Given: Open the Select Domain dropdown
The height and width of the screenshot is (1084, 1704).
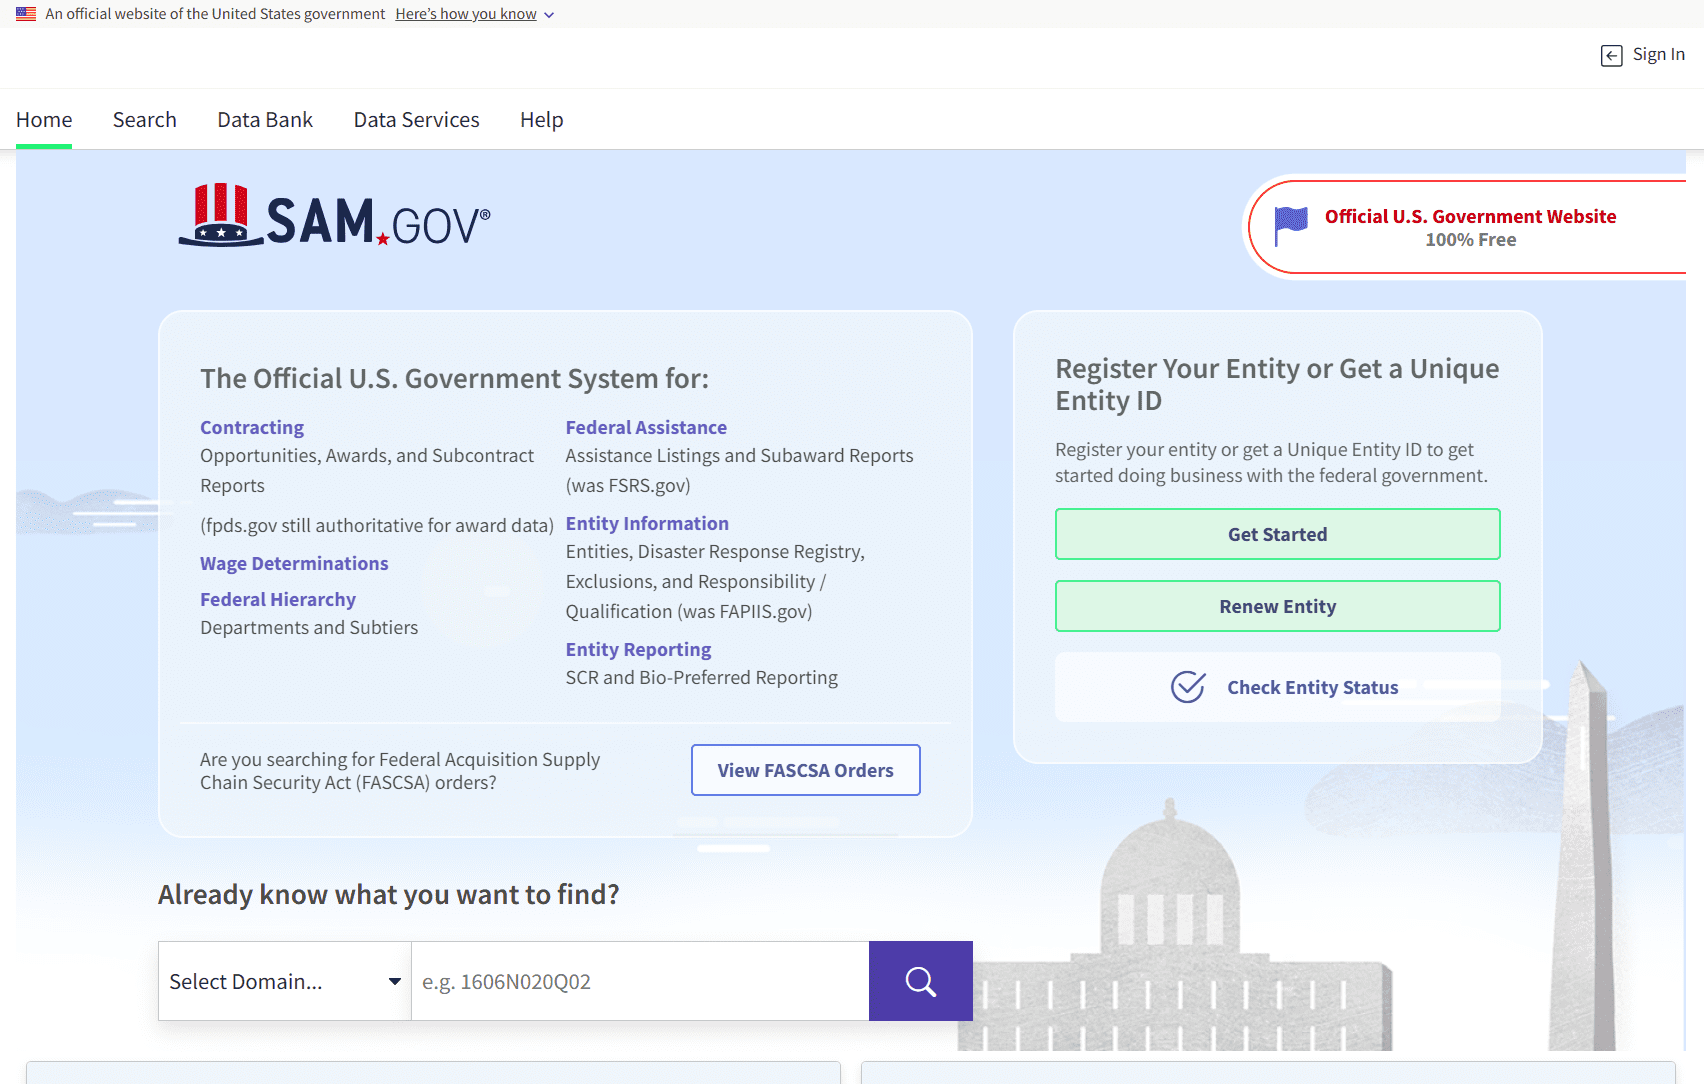Looking at the screenshot, I should click(x=284, y=981).
